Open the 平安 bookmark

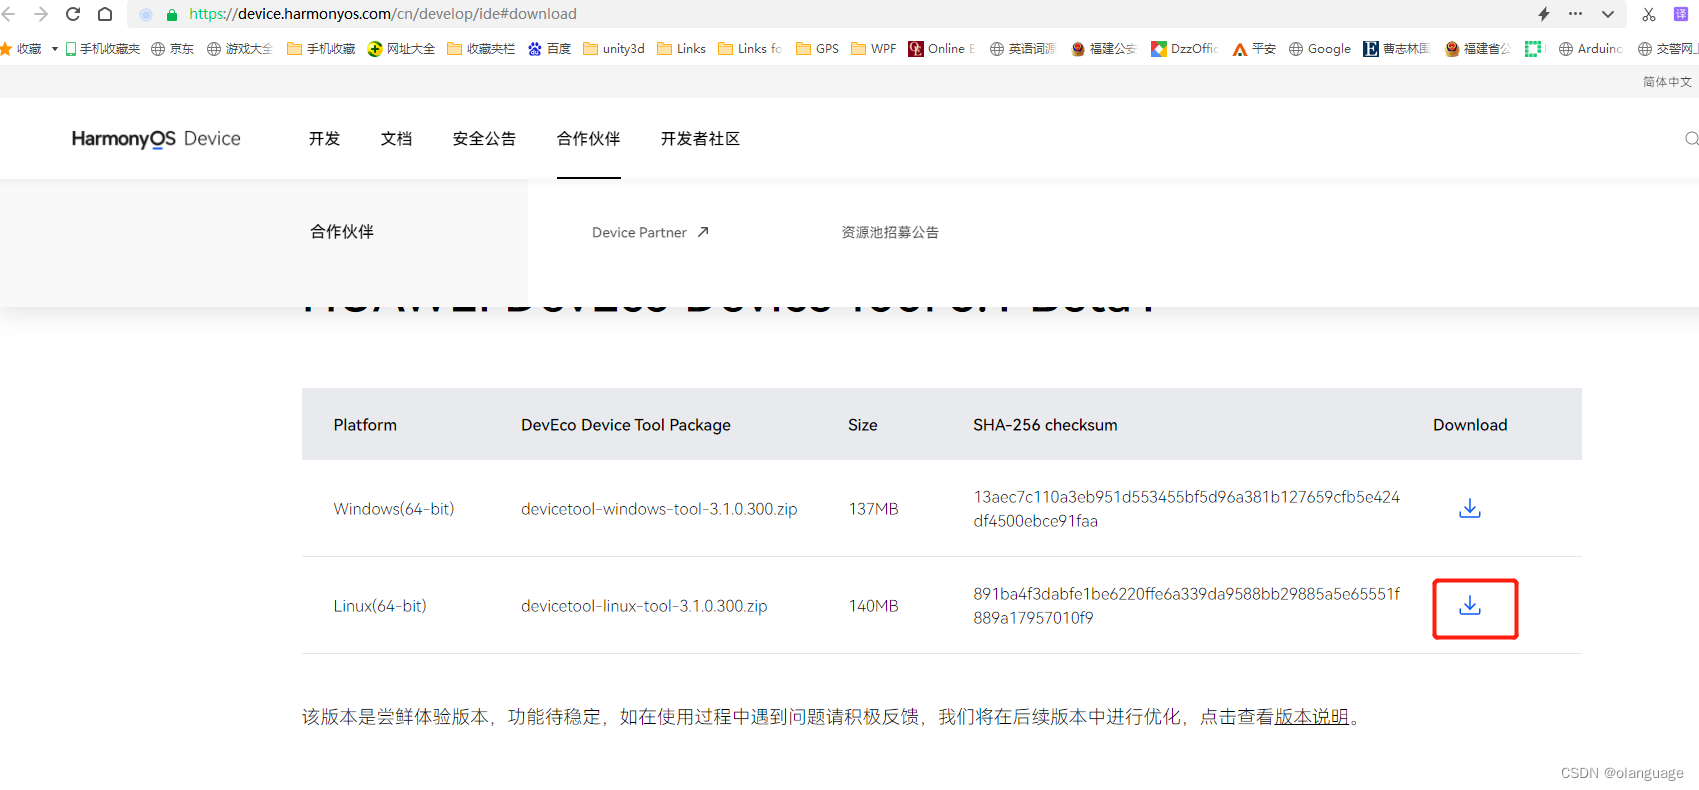click(1254, 48)
